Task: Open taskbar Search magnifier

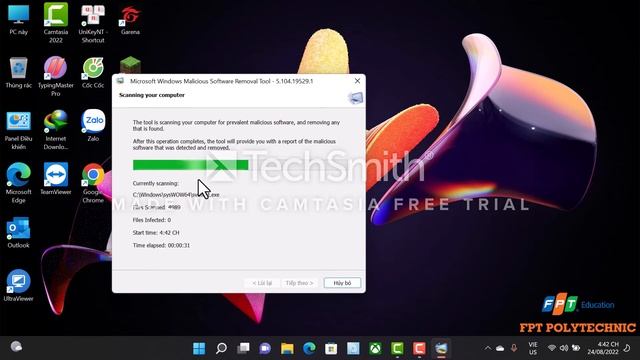Action: click(221, 348)
